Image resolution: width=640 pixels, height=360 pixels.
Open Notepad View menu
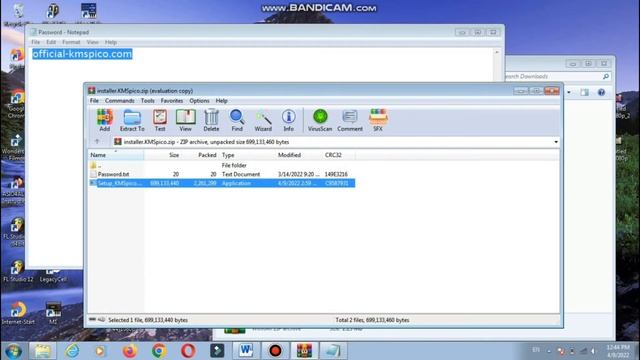pyautogui.click(x=92, y=42)
